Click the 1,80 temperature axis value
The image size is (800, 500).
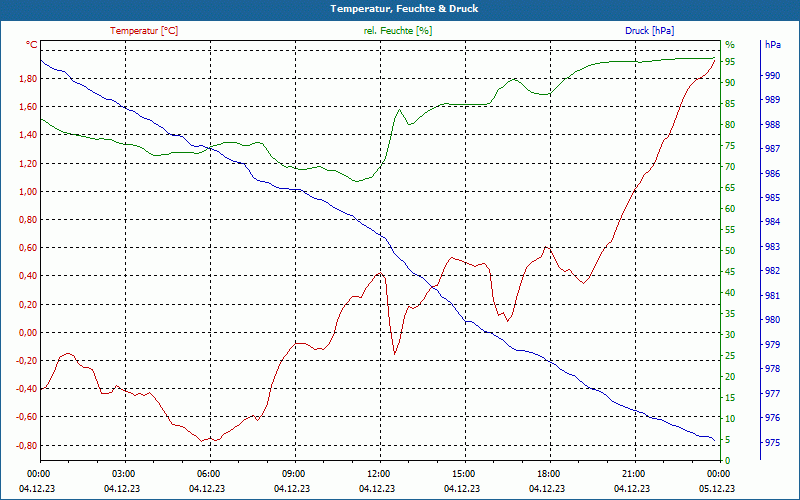coord(29,78)
